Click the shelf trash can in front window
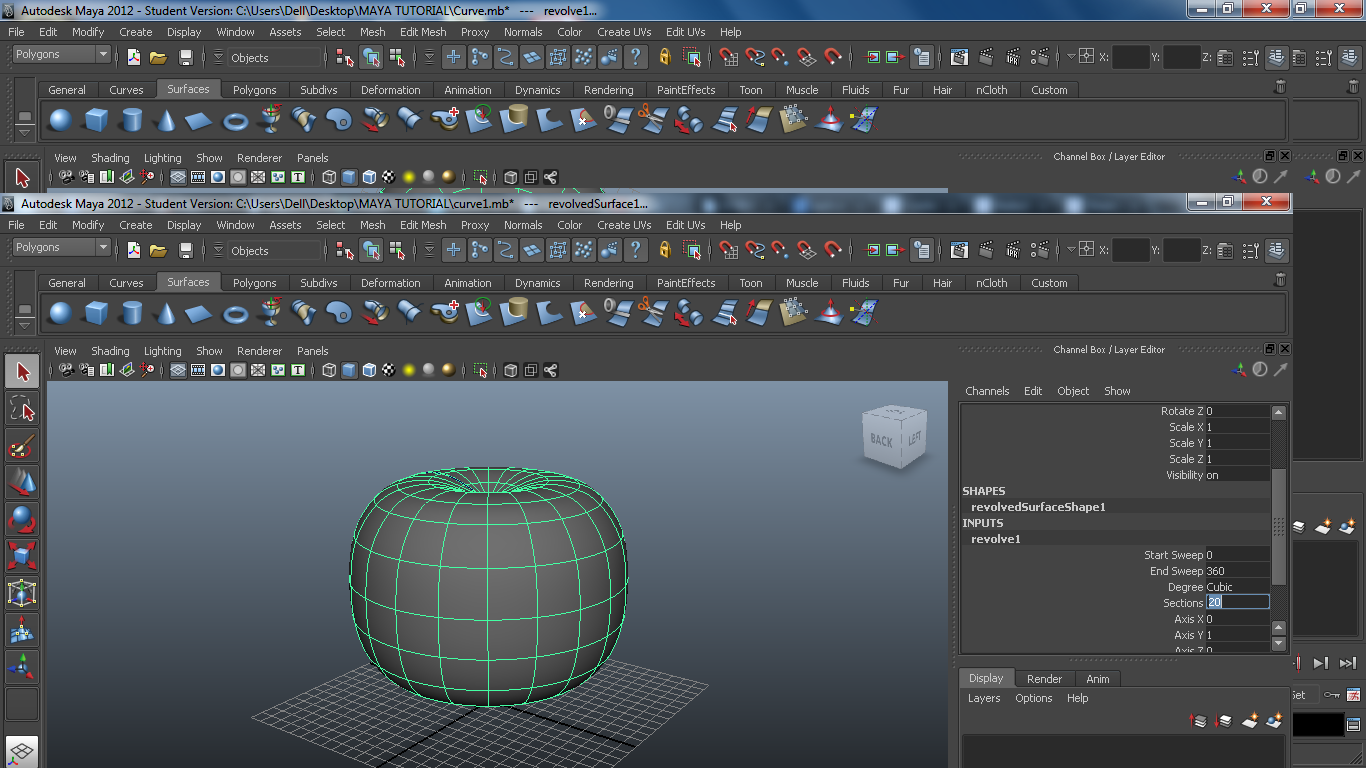The width and height of the screenshot is (1366, 768). [x=1280, y=280]
